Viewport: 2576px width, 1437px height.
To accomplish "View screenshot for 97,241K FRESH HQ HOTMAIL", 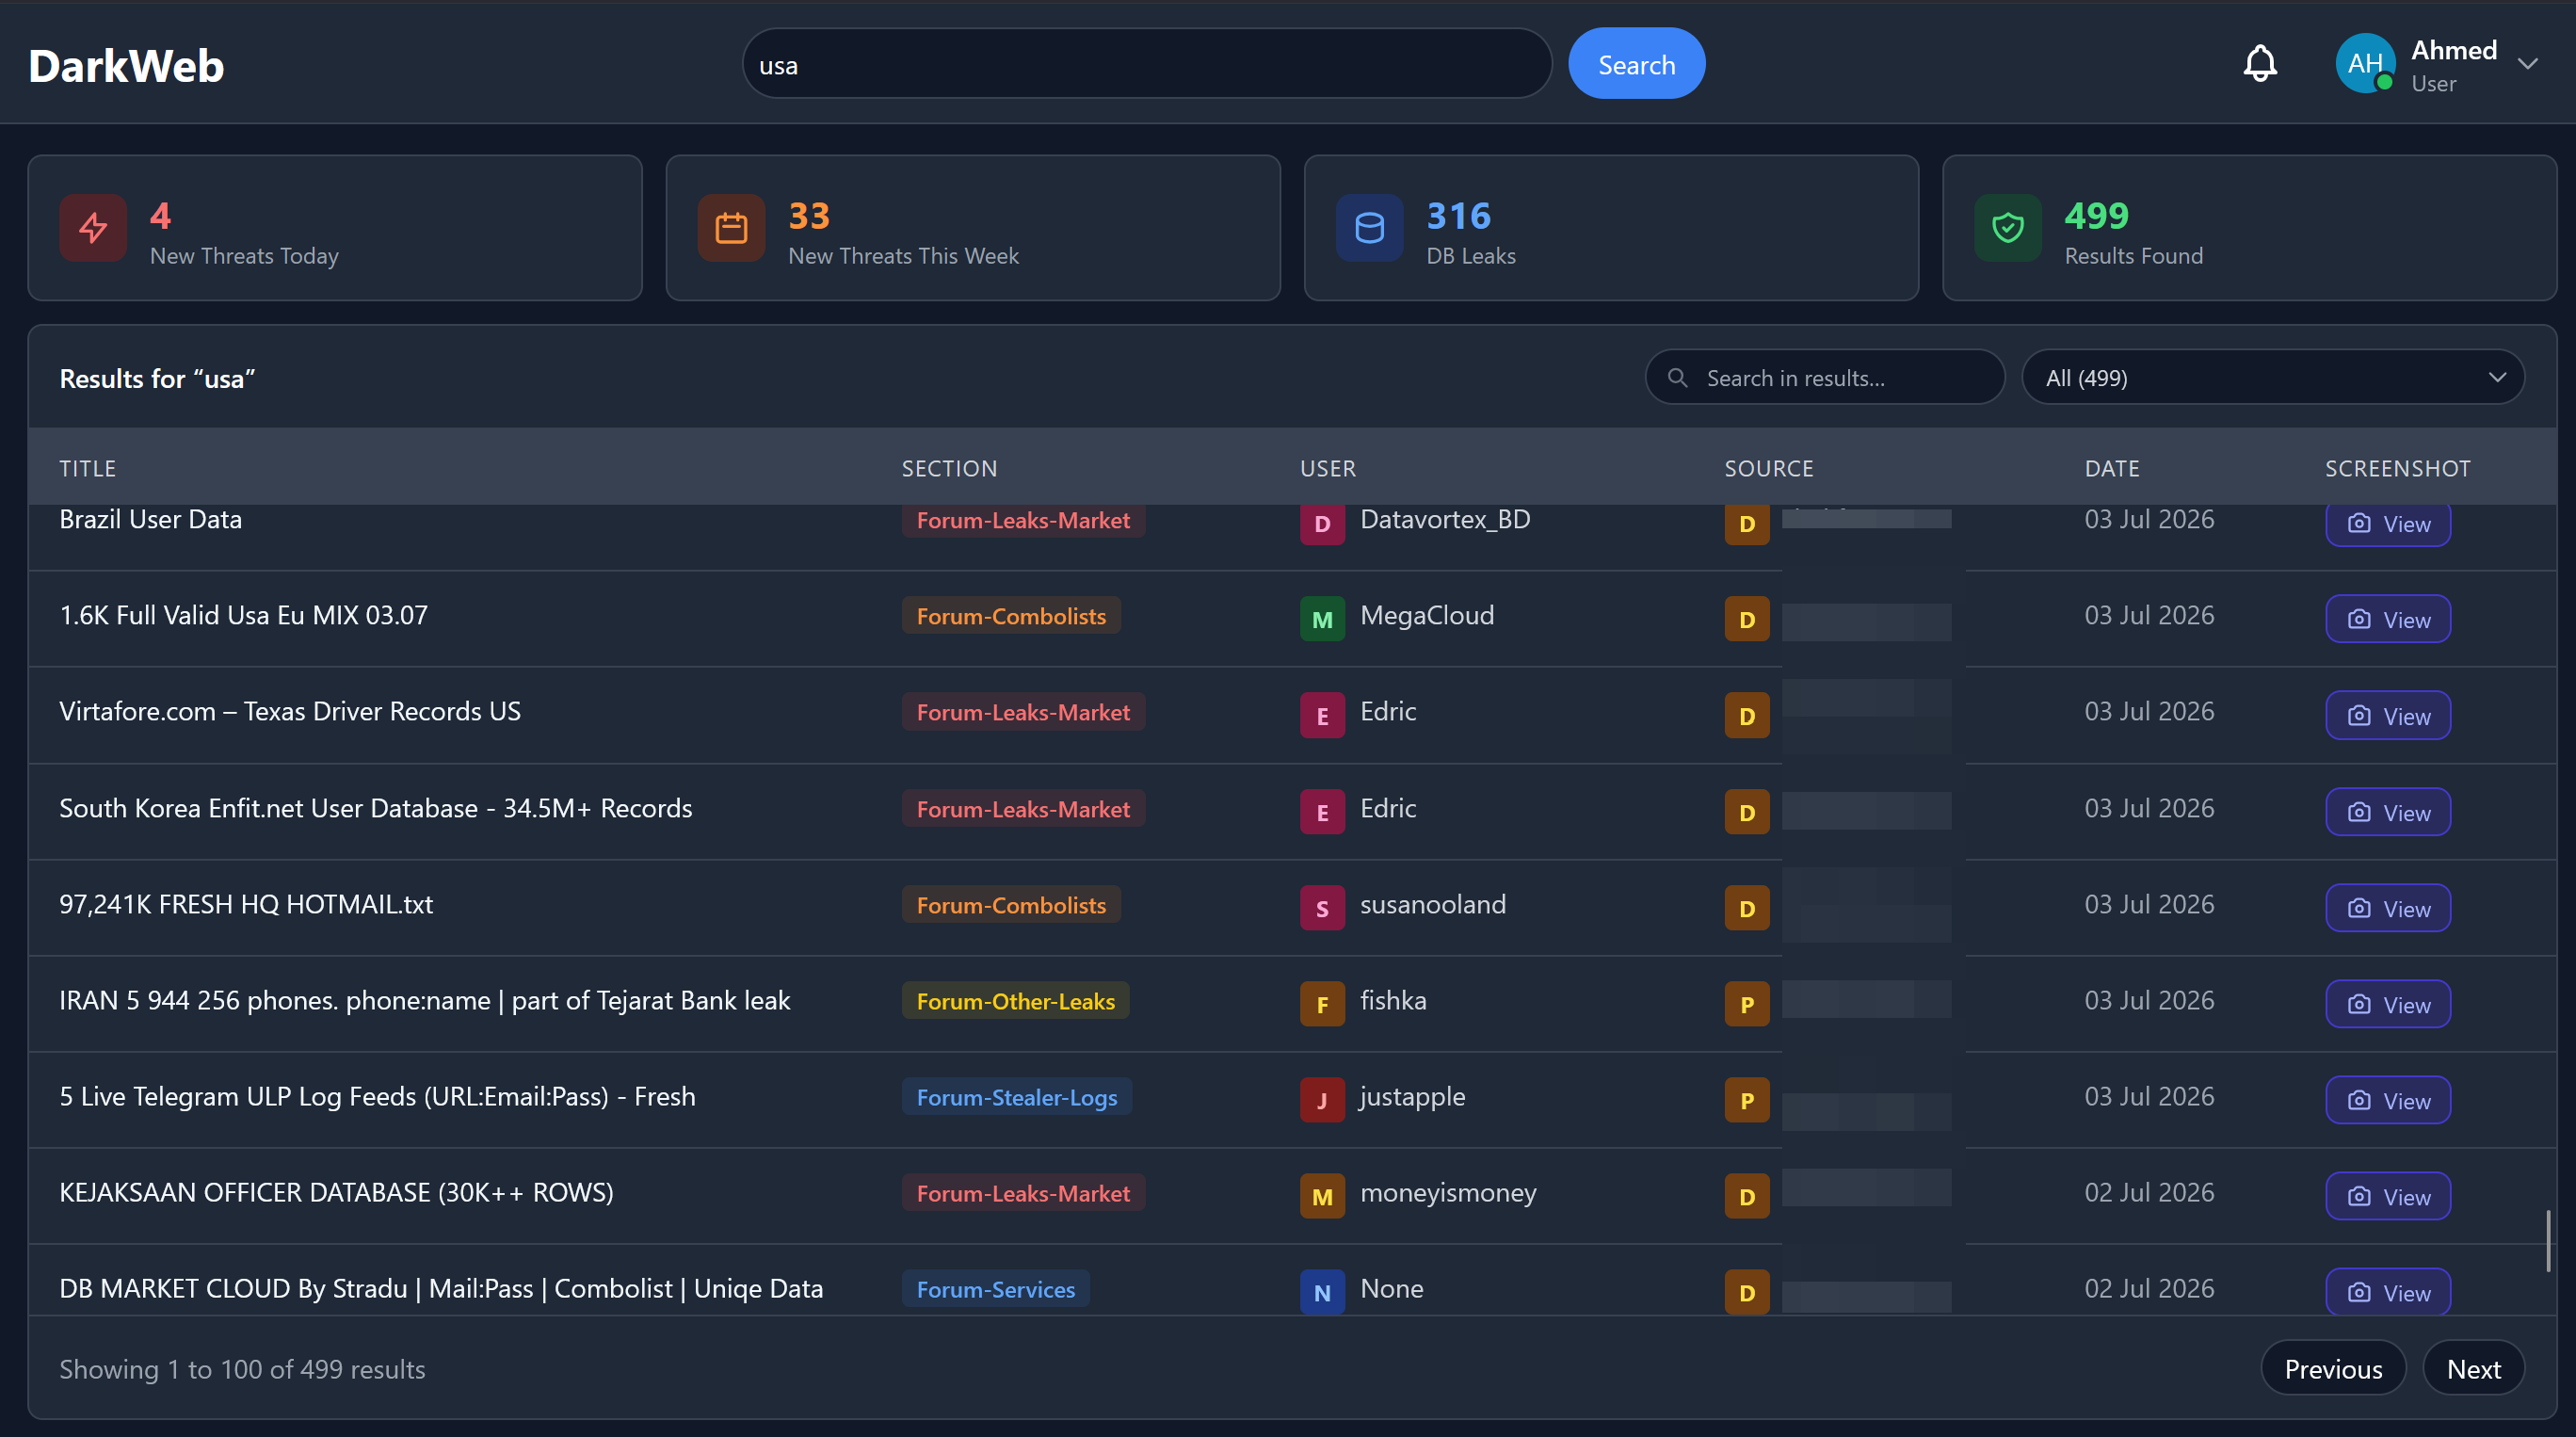I will pos(2388,908).
